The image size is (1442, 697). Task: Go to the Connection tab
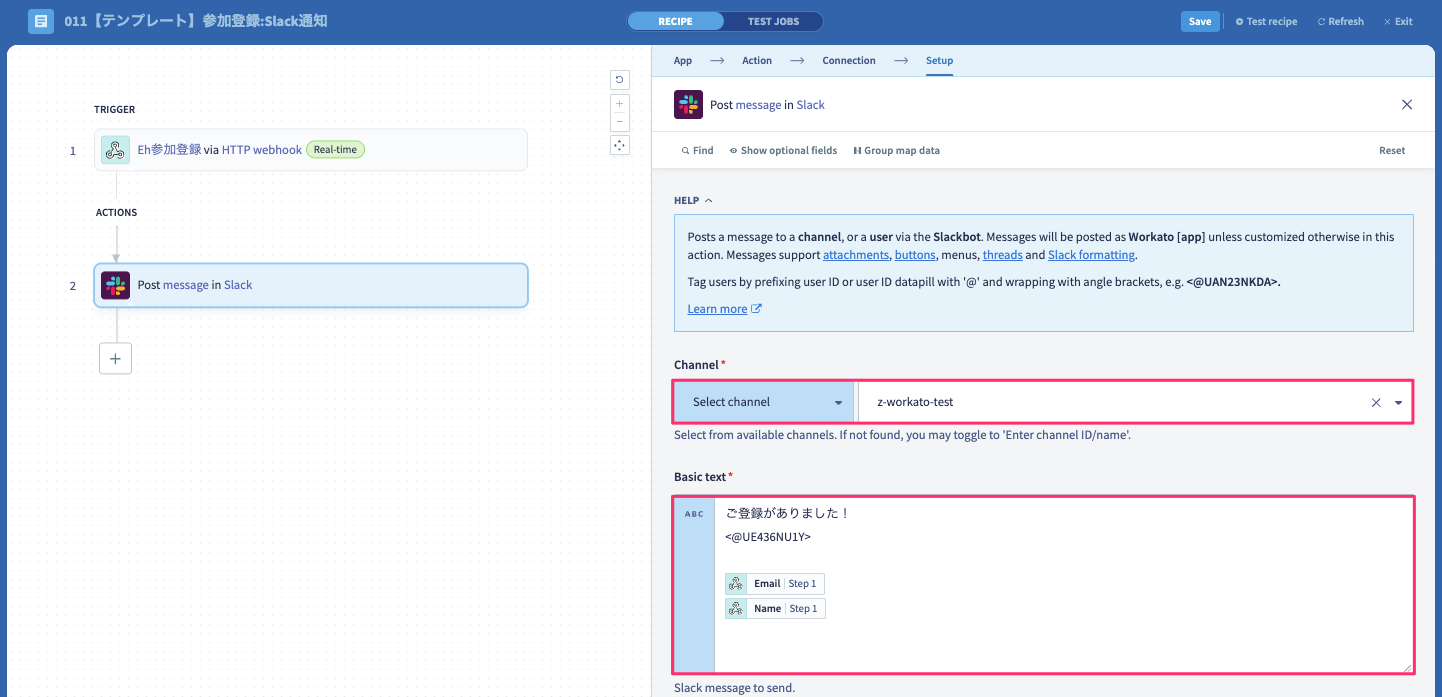pyautogui.click(x=849, y=61)
